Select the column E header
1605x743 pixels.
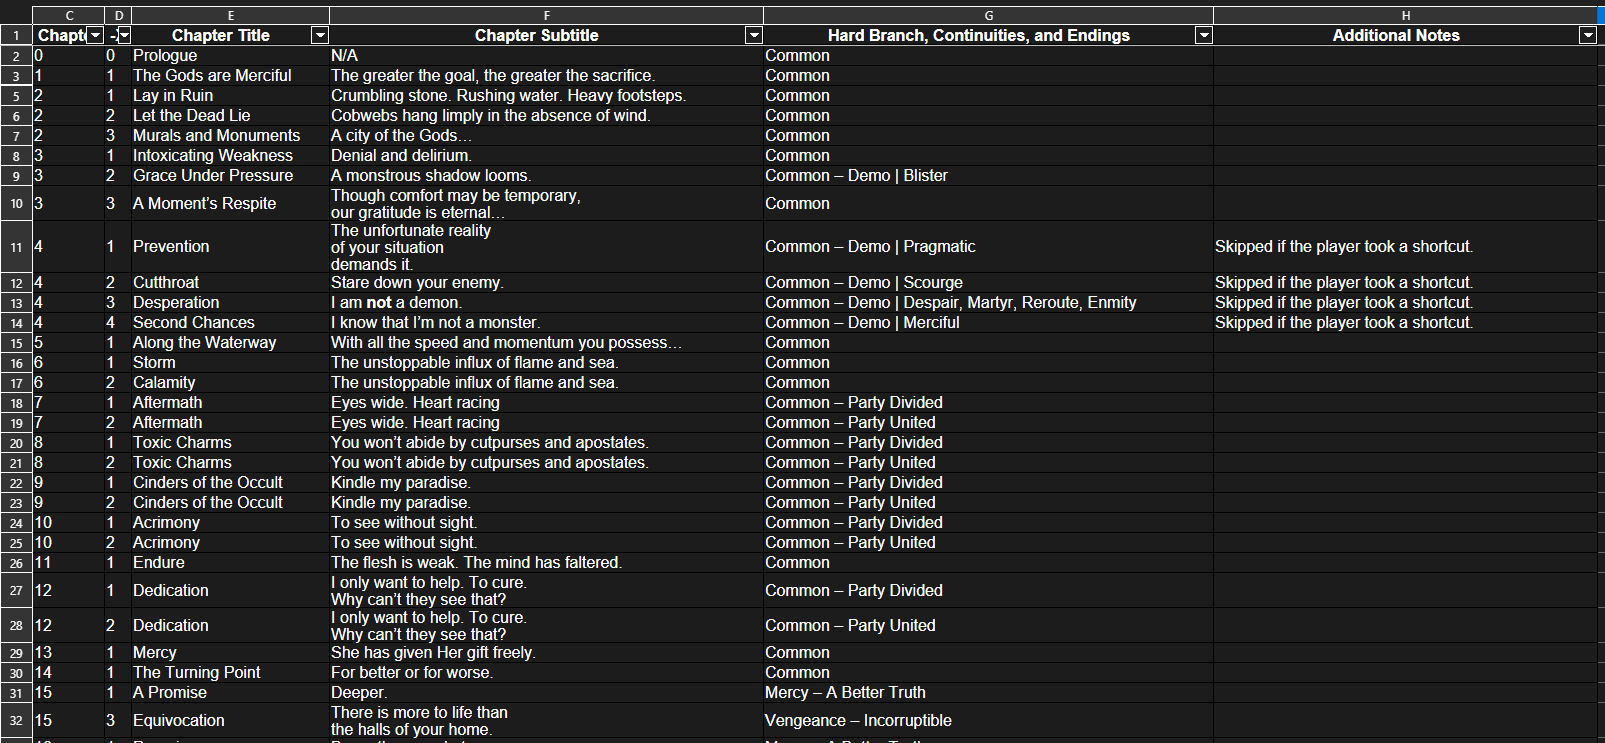point(231,16)
